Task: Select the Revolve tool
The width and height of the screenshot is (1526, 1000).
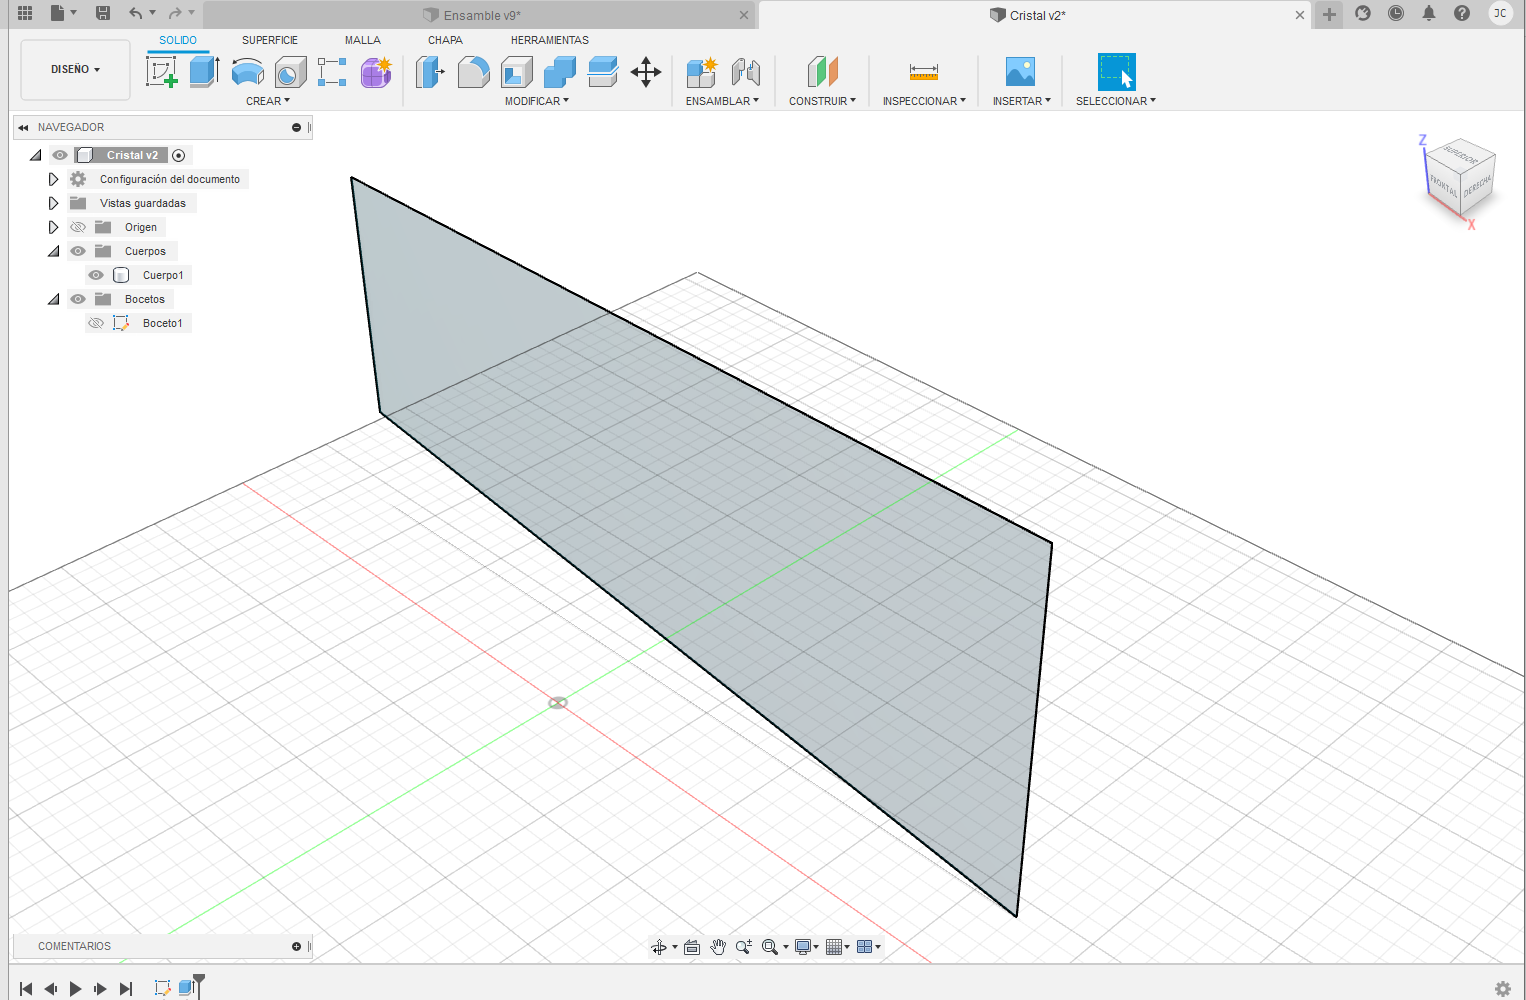Action: point(247,72)
